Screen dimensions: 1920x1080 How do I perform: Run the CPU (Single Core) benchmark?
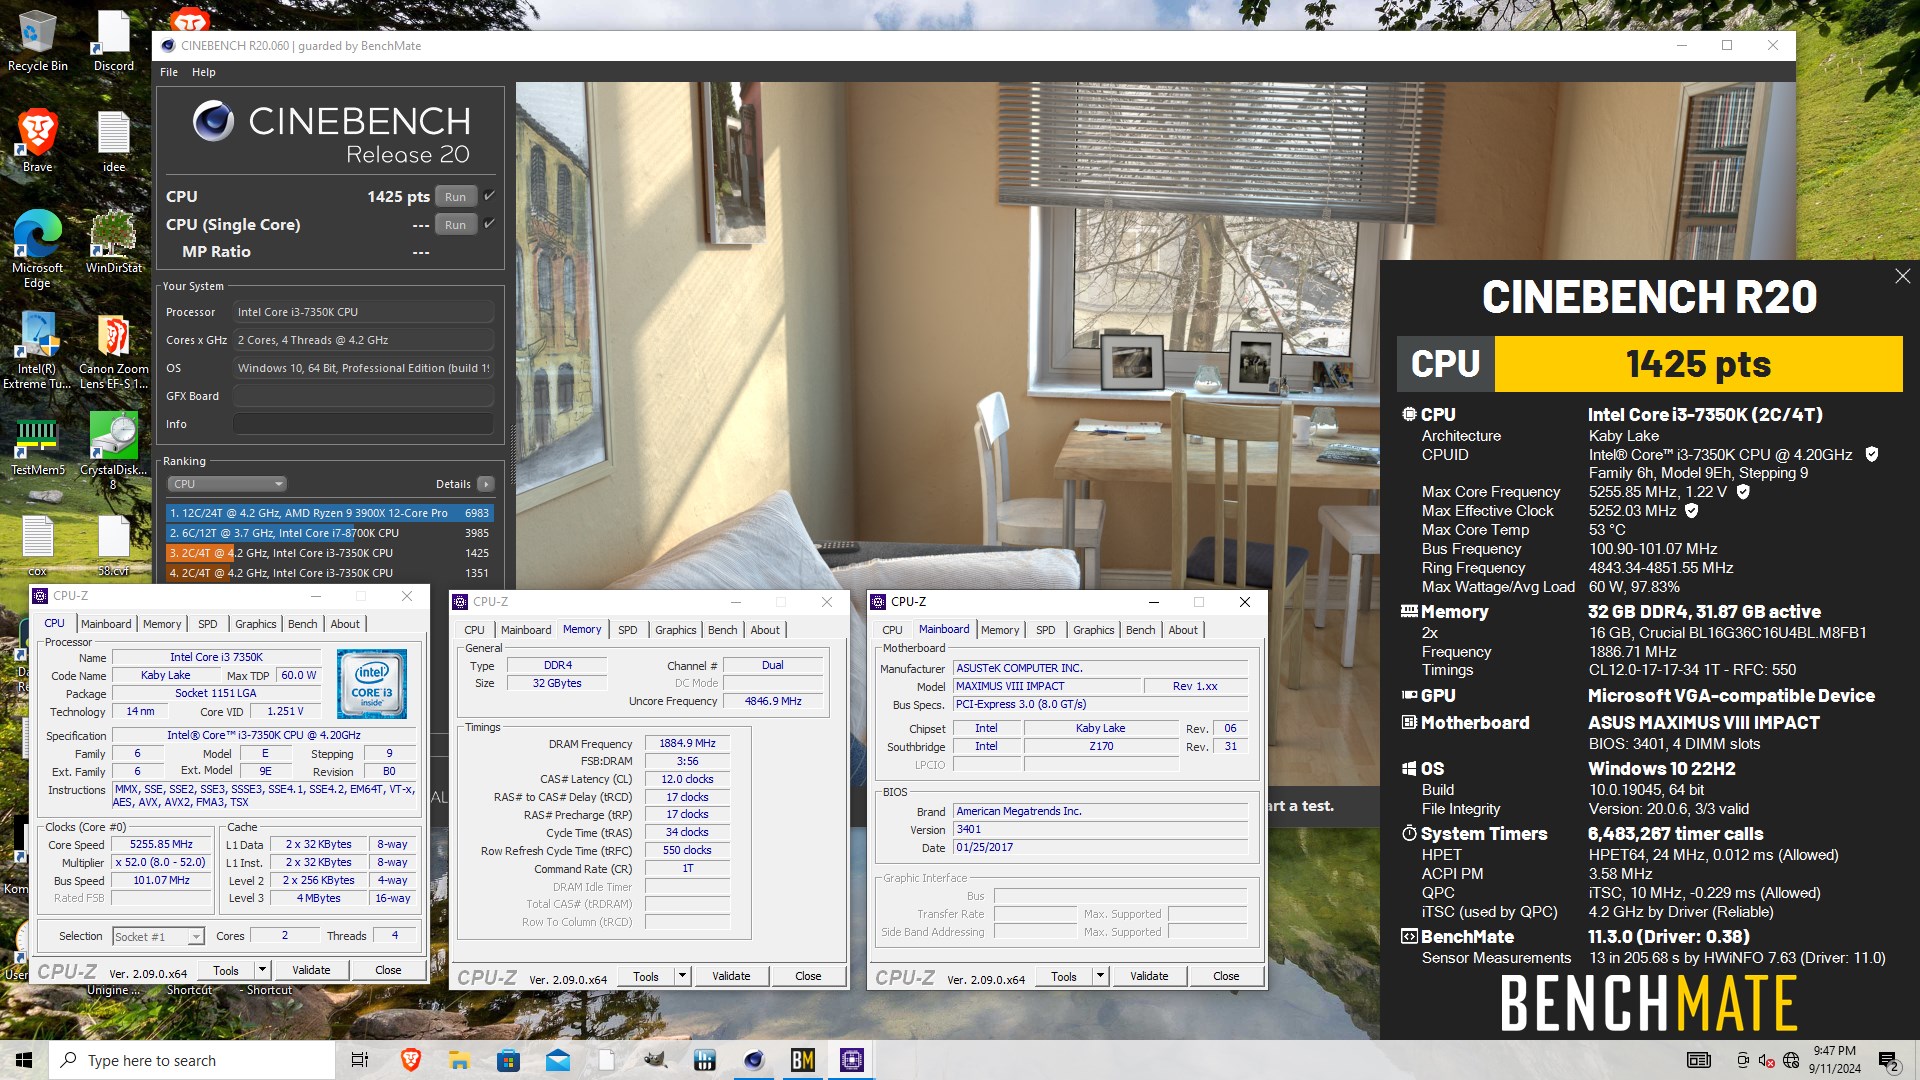pos(455,225)
